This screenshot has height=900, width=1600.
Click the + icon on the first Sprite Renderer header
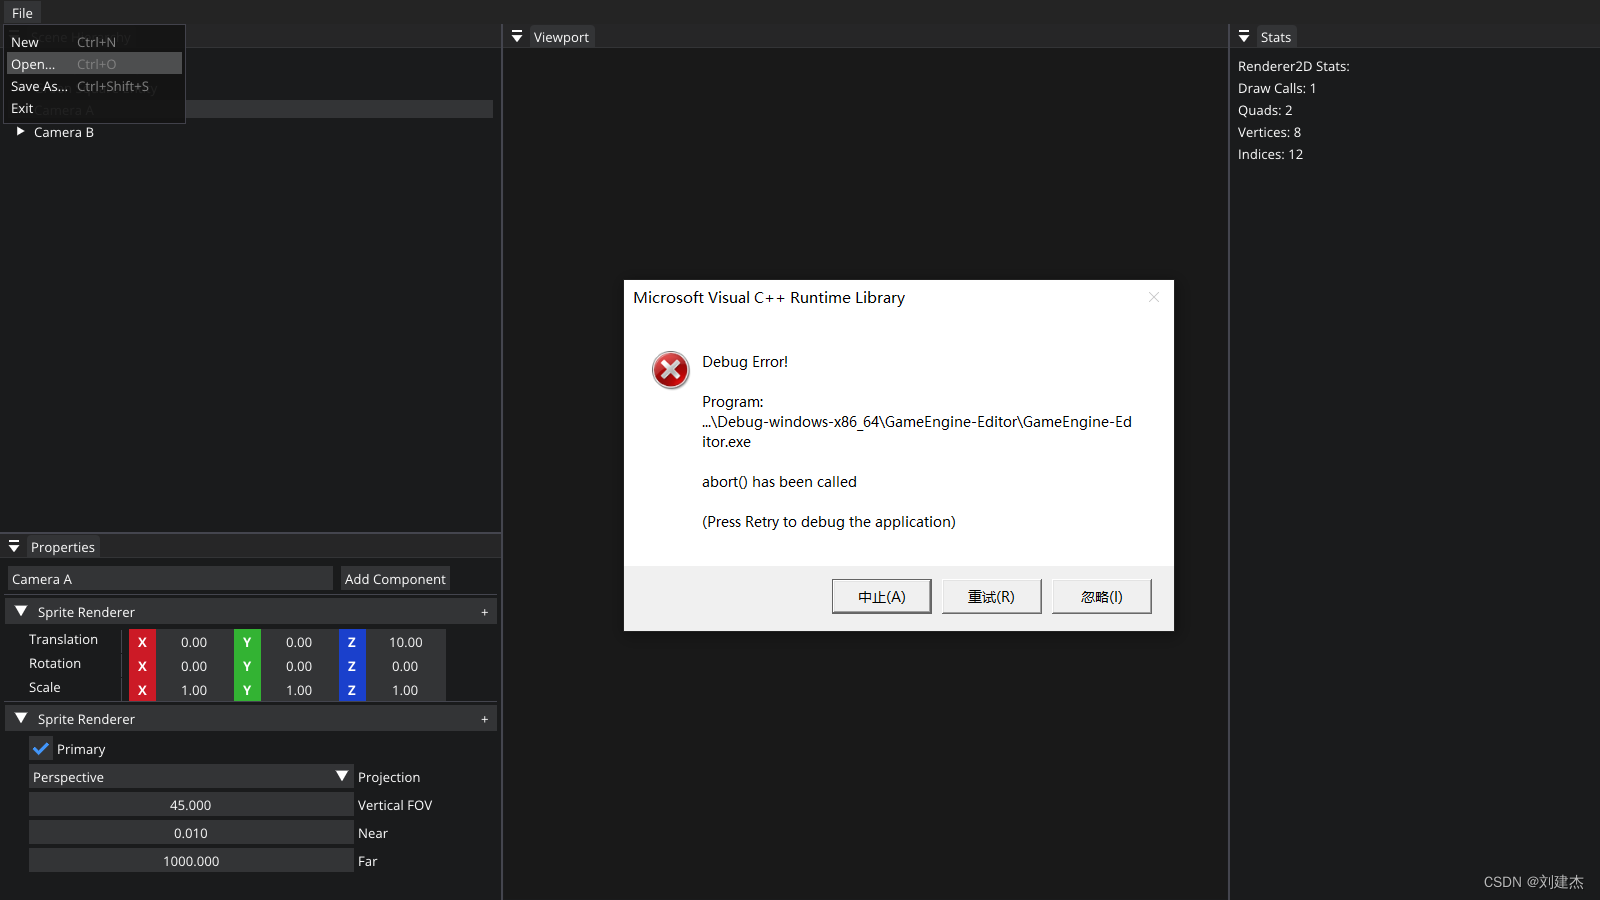coord(485,611)
